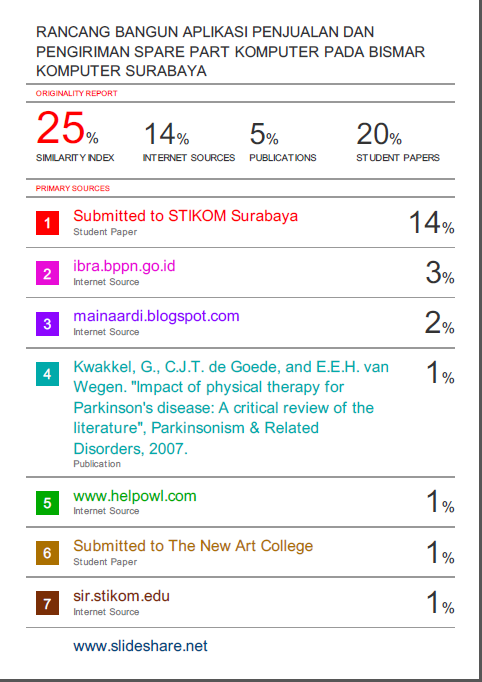Screen dimensions: 482x682
Task: Click the teal number 4 source badge
Action: click(47, 374)
